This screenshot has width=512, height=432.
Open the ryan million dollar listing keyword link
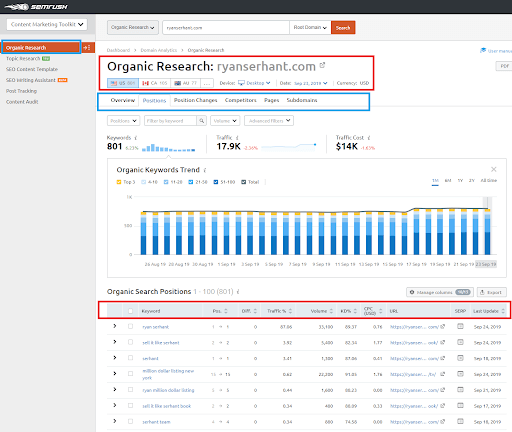[x=168, y=390]
